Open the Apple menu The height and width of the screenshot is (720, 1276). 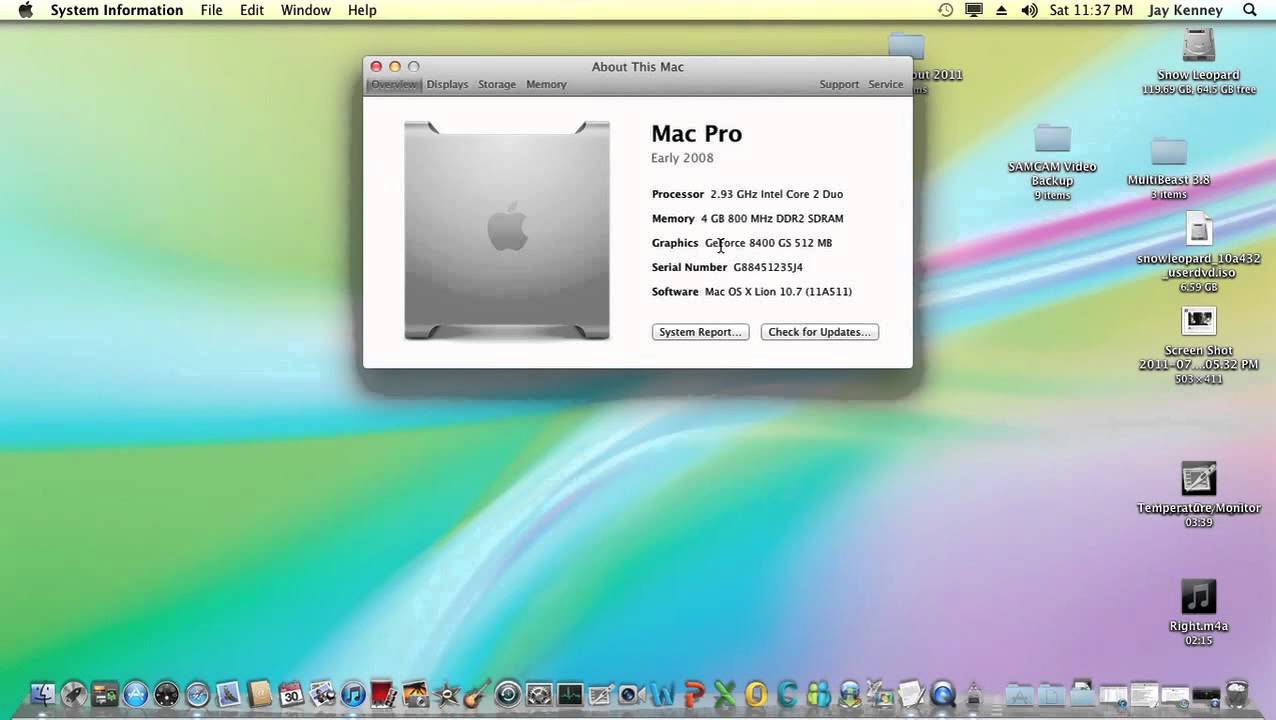25,10
